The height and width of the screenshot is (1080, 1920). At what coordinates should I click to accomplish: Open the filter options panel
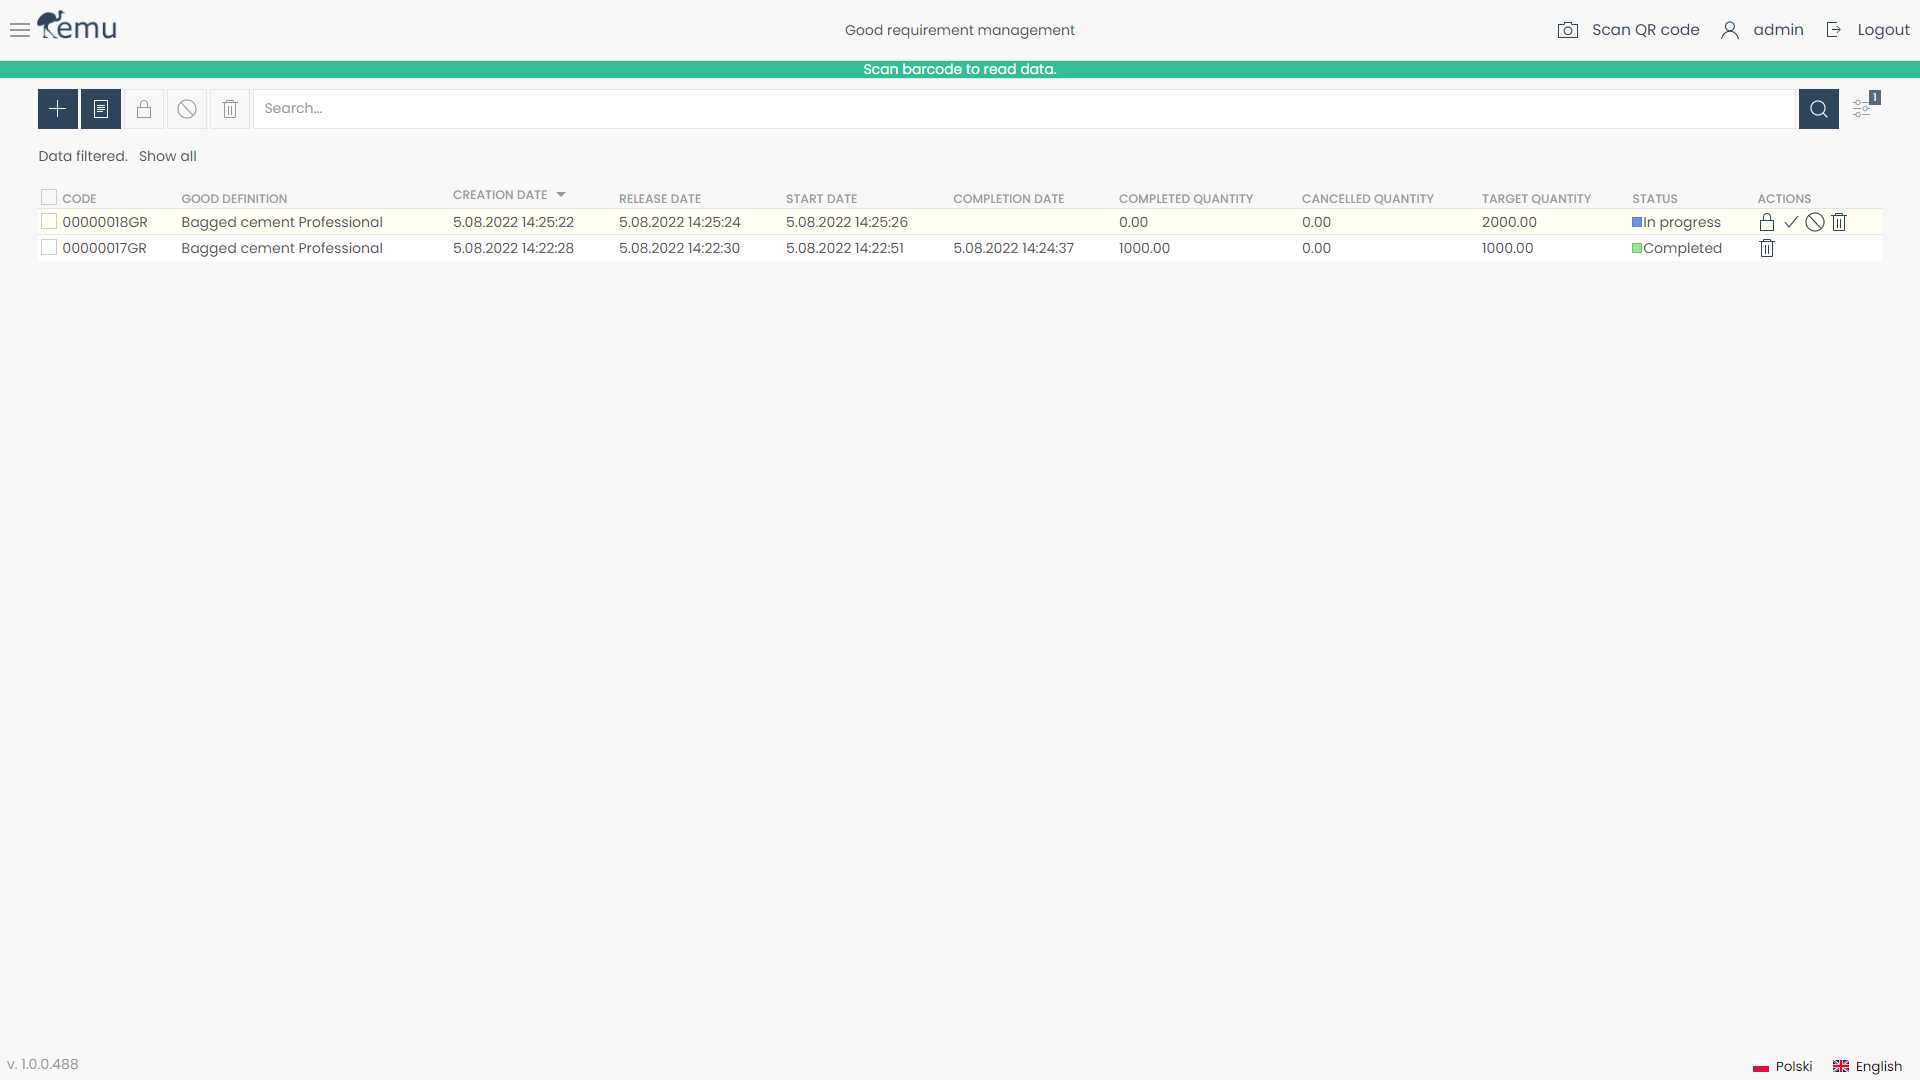[1862, 108]
